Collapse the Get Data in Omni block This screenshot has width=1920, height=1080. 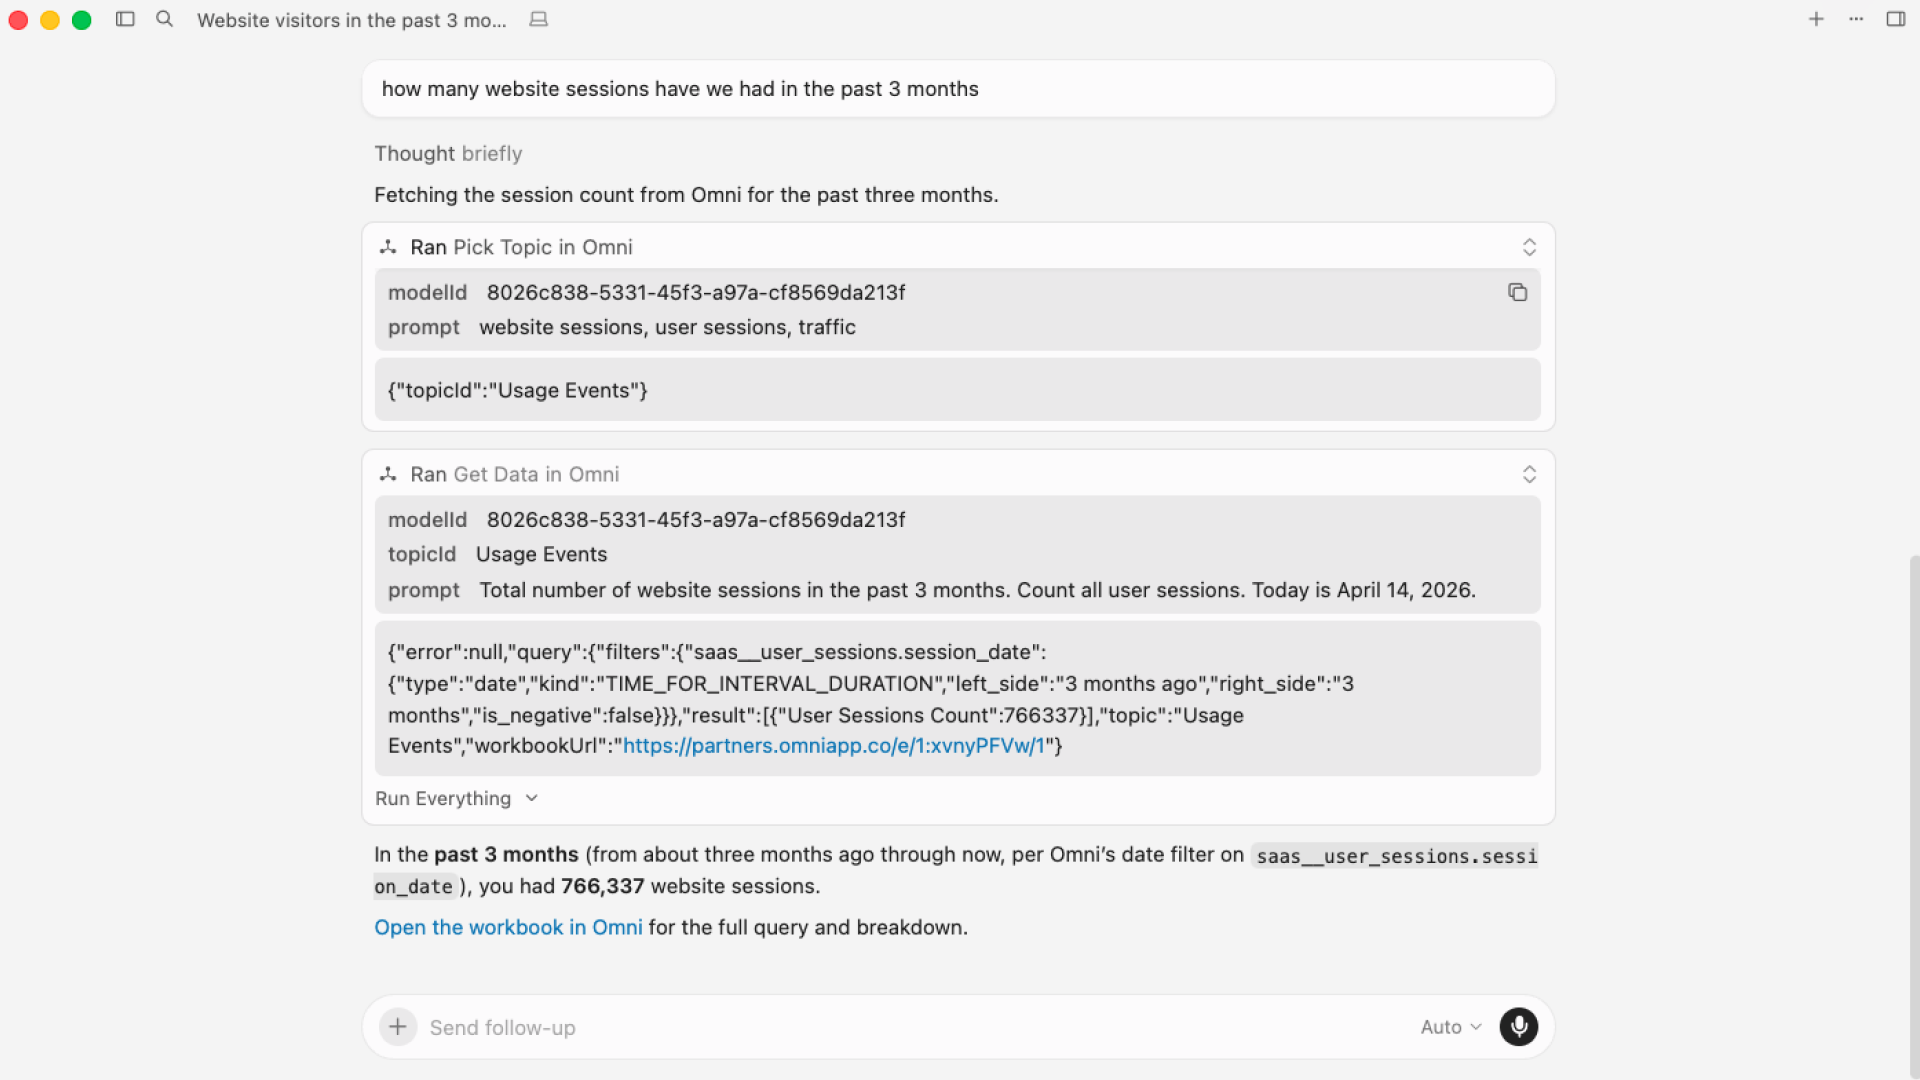tap(1529, 474)
